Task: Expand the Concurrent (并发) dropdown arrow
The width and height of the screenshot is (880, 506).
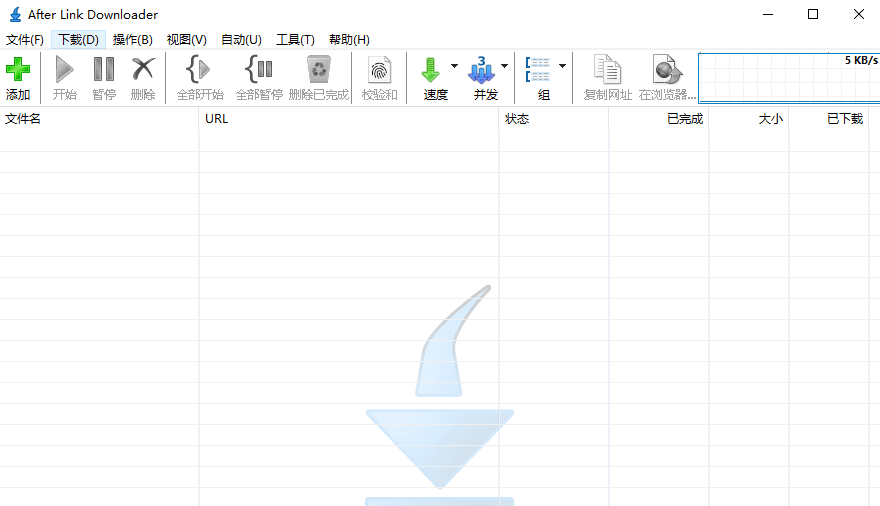Action: tap(504, 67)
